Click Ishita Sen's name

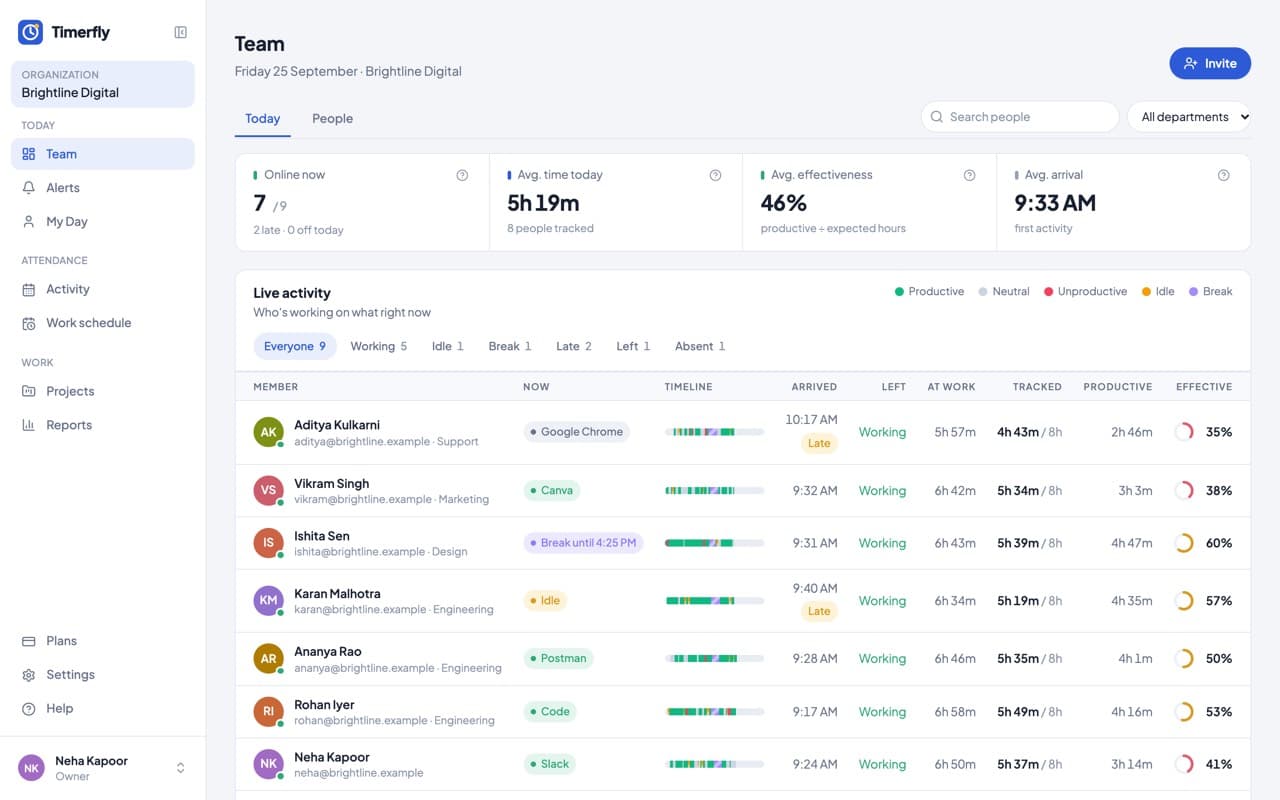pos(322,536)
